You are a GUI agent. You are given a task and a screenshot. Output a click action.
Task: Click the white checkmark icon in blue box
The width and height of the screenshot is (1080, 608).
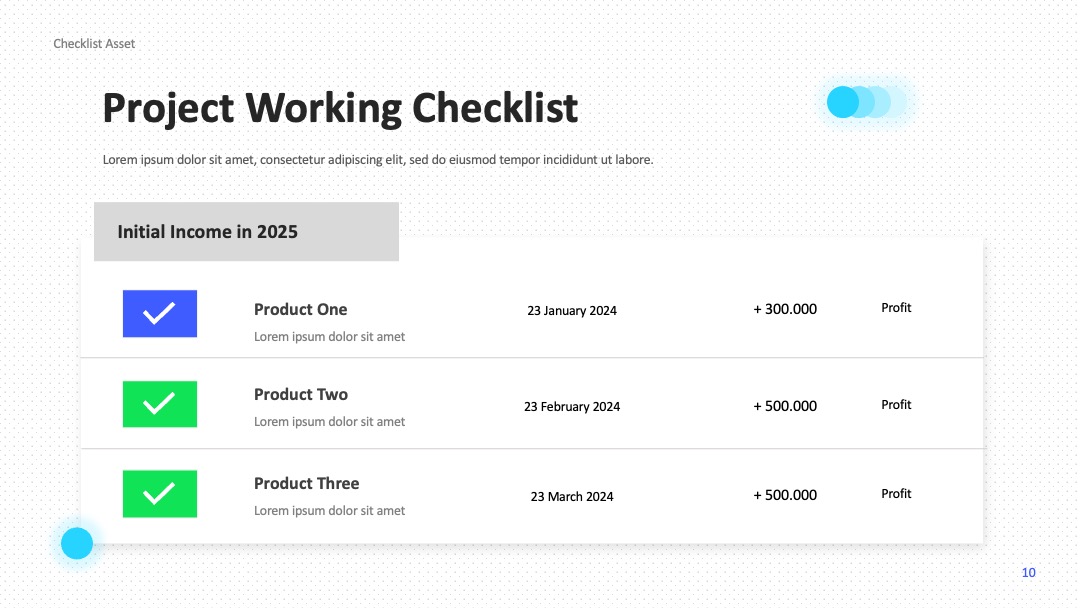159,313
